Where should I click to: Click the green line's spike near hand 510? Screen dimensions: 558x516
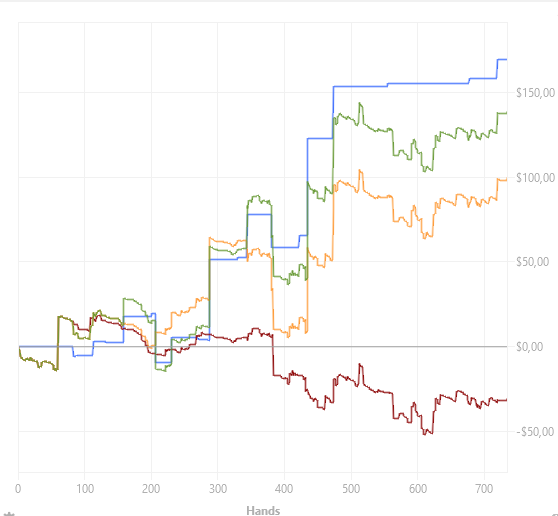click(360, 105)
